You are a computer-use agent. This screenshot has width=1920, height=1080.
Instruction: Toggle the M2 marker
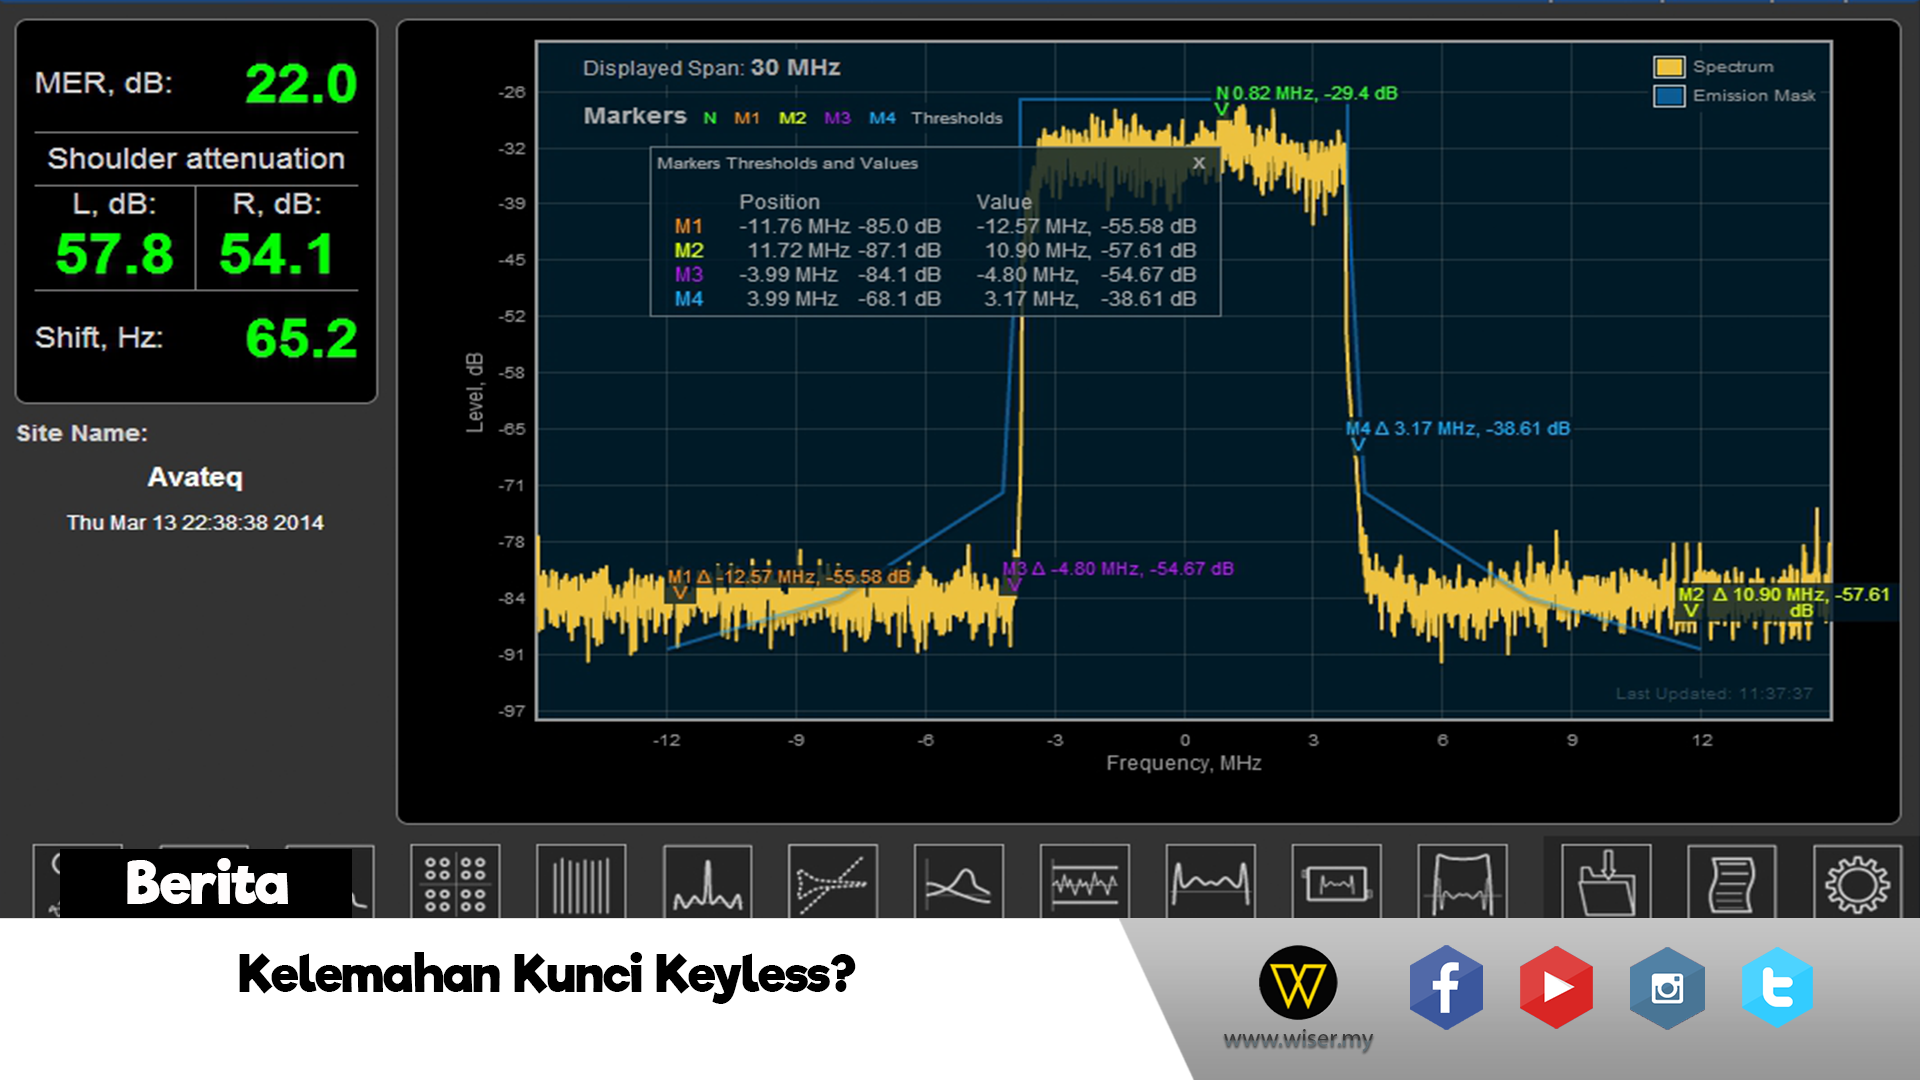792,118
